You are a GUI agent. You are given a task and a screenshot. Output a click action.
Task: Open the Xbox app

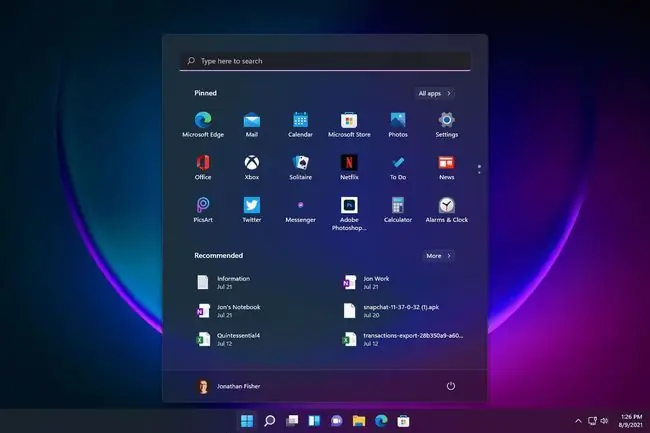click(x=252, y=167)
